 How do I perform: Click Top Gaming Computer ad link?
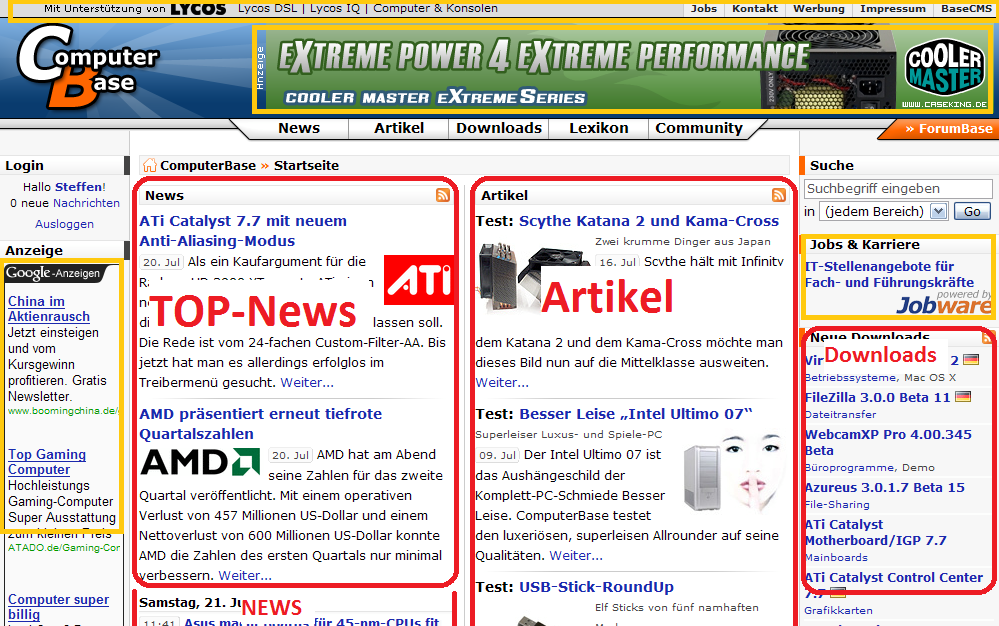[x=47, y=462]
